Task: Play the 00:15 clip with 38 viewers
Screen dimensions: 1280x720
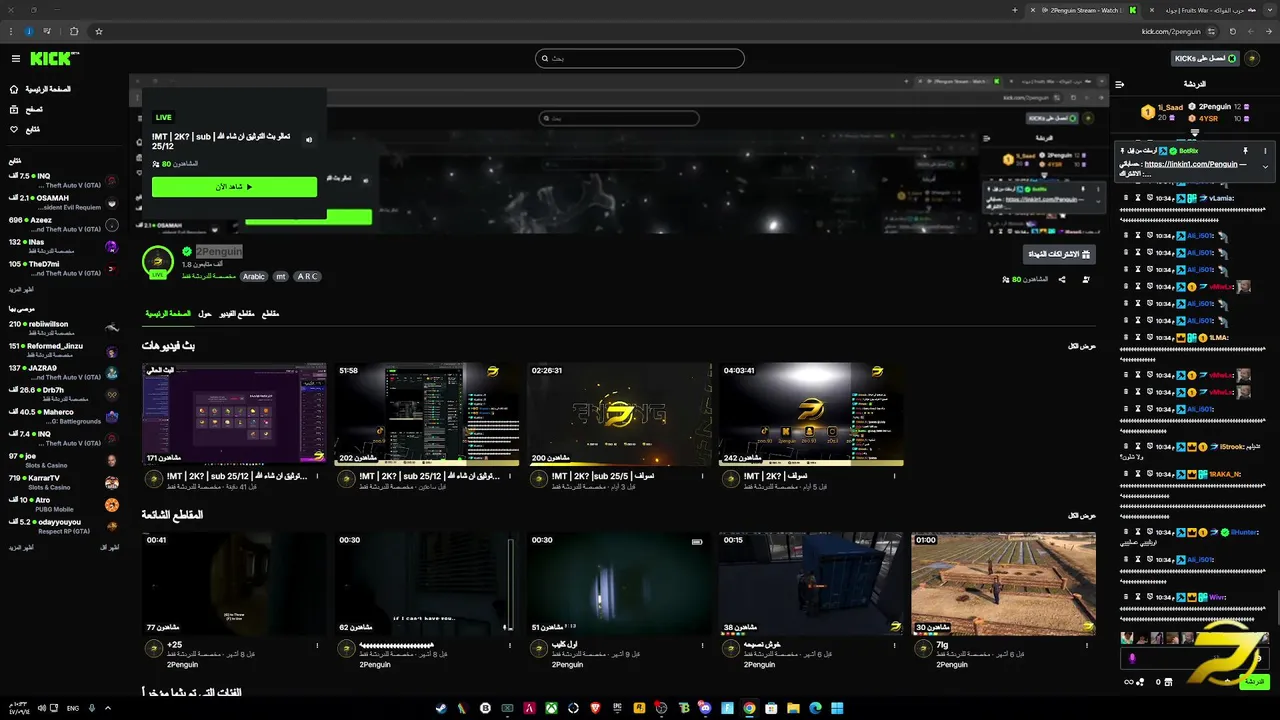Action: pos(811,584)
